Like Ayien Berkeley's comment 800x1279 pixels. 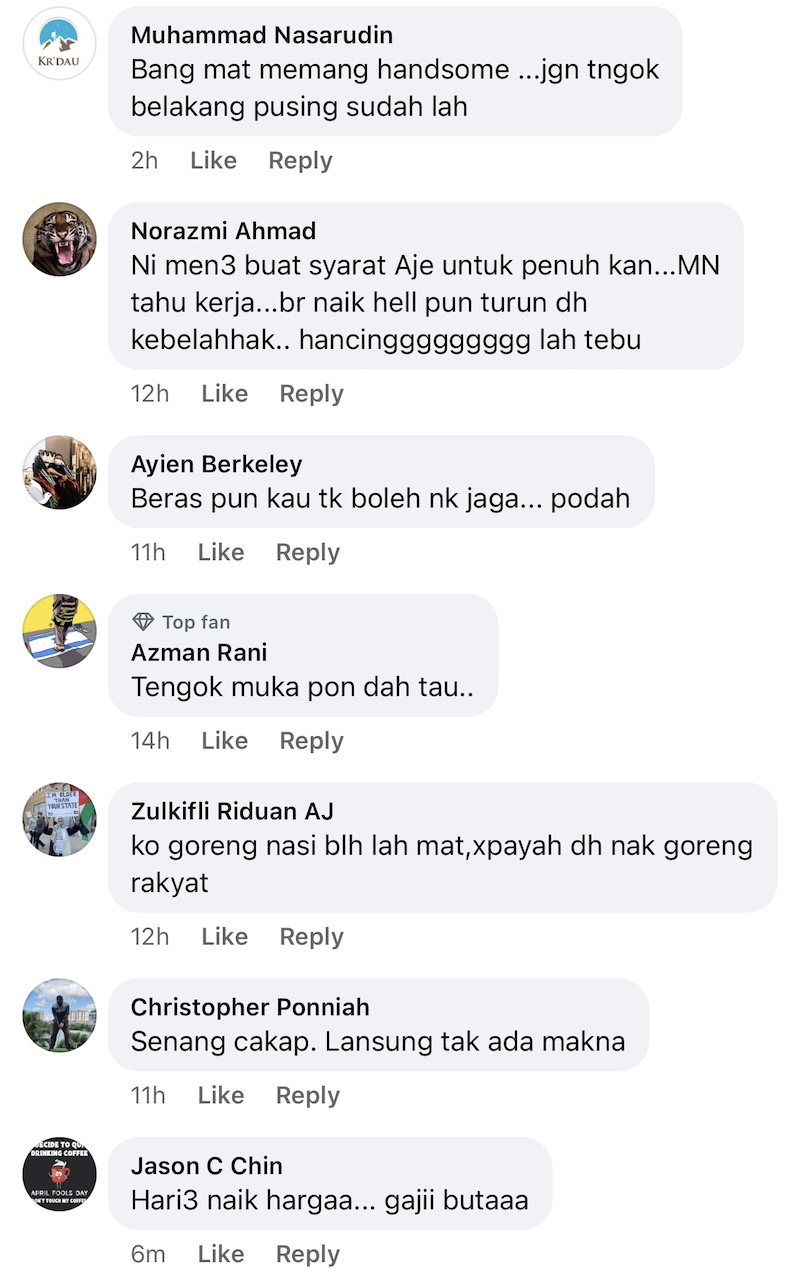point(221,552)
